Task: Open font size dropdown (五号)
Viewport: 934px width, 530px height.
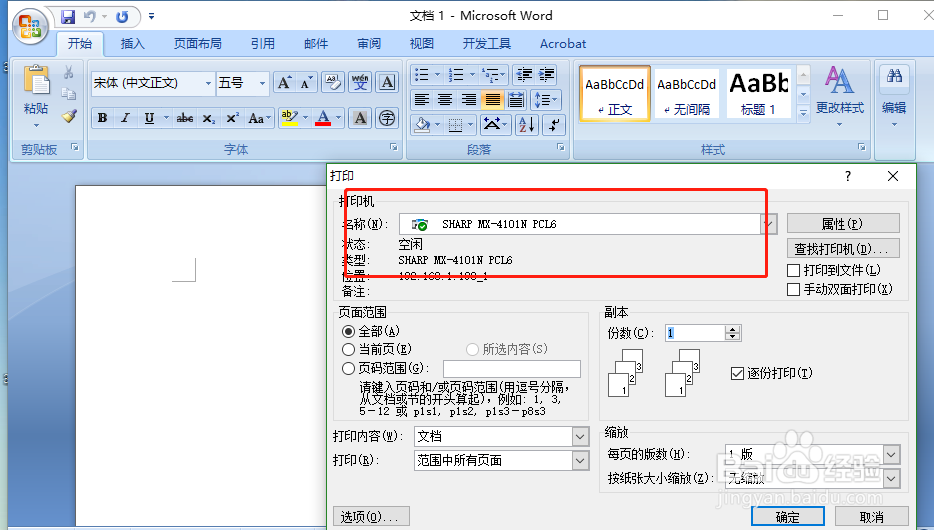Action: point(262,83)
